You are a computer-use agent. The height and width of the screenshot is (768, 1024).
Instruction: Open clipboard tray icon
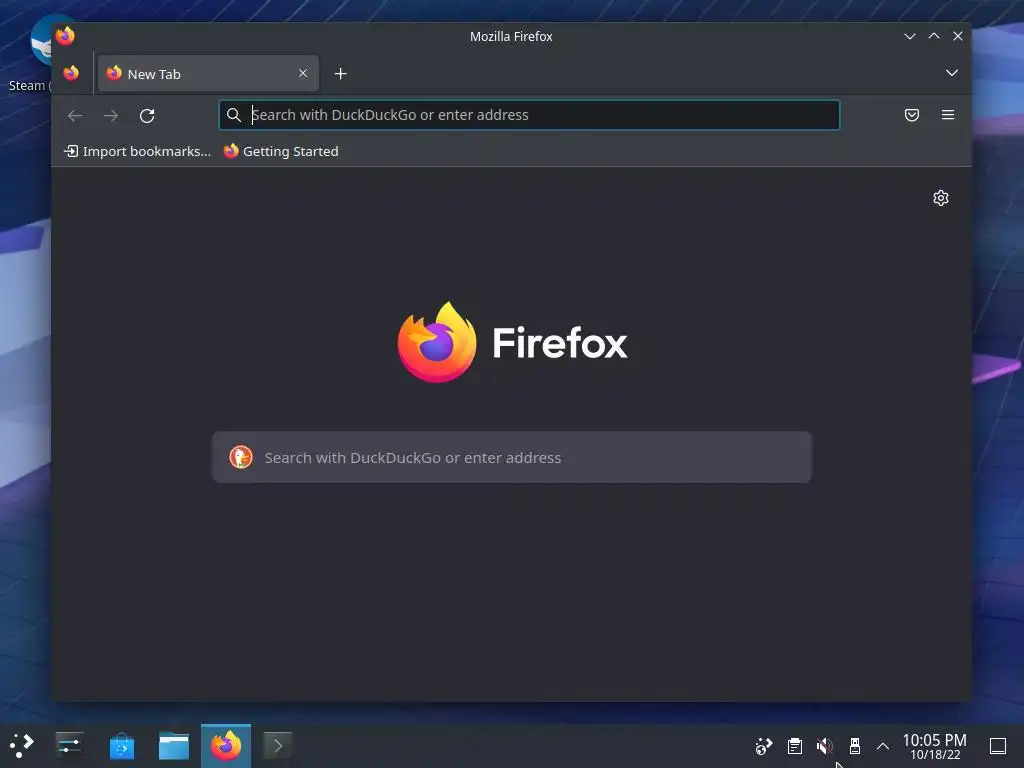click(x=795, y=746)
